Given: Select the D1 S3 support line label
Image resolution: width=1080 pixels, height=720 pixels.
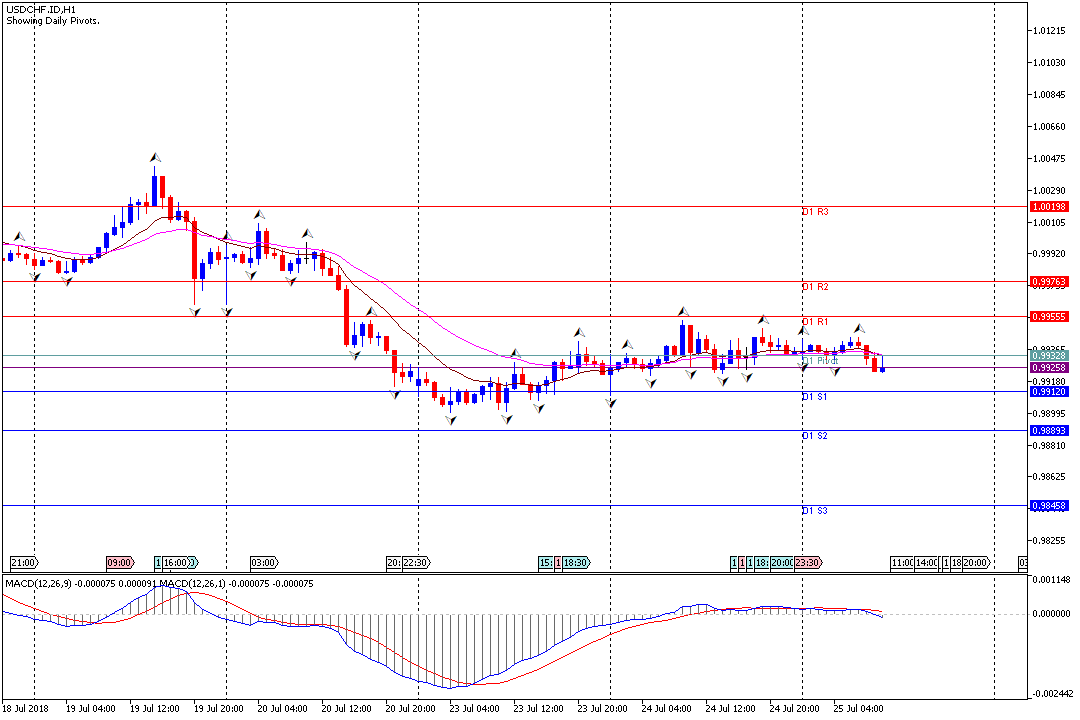Looking at the screenshot, I should click(815, 511).
